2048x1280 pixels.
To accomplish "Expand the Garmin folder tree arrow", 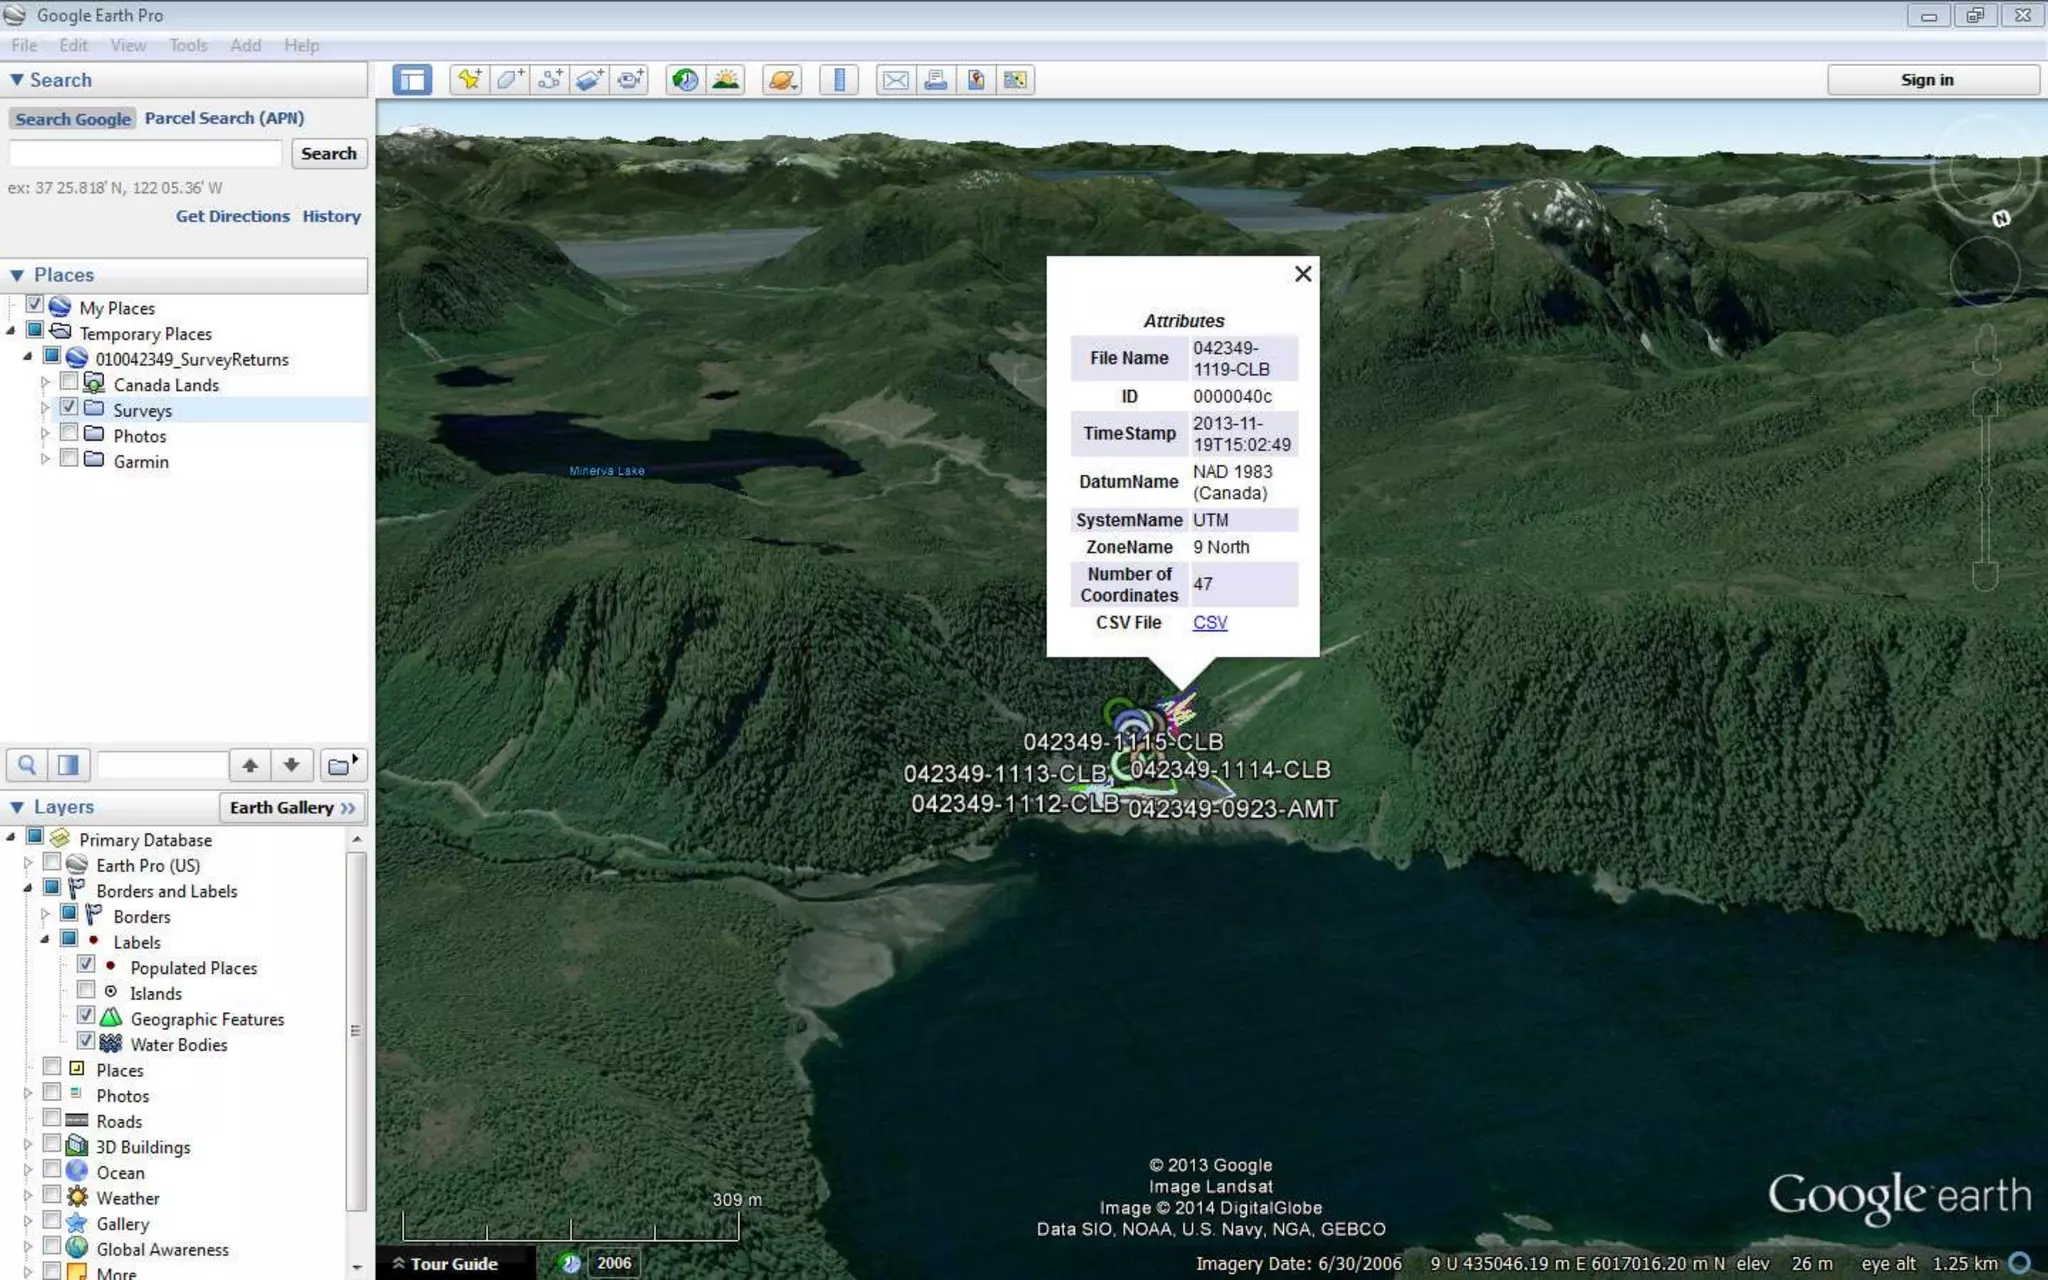I will [x=44, y=460].
